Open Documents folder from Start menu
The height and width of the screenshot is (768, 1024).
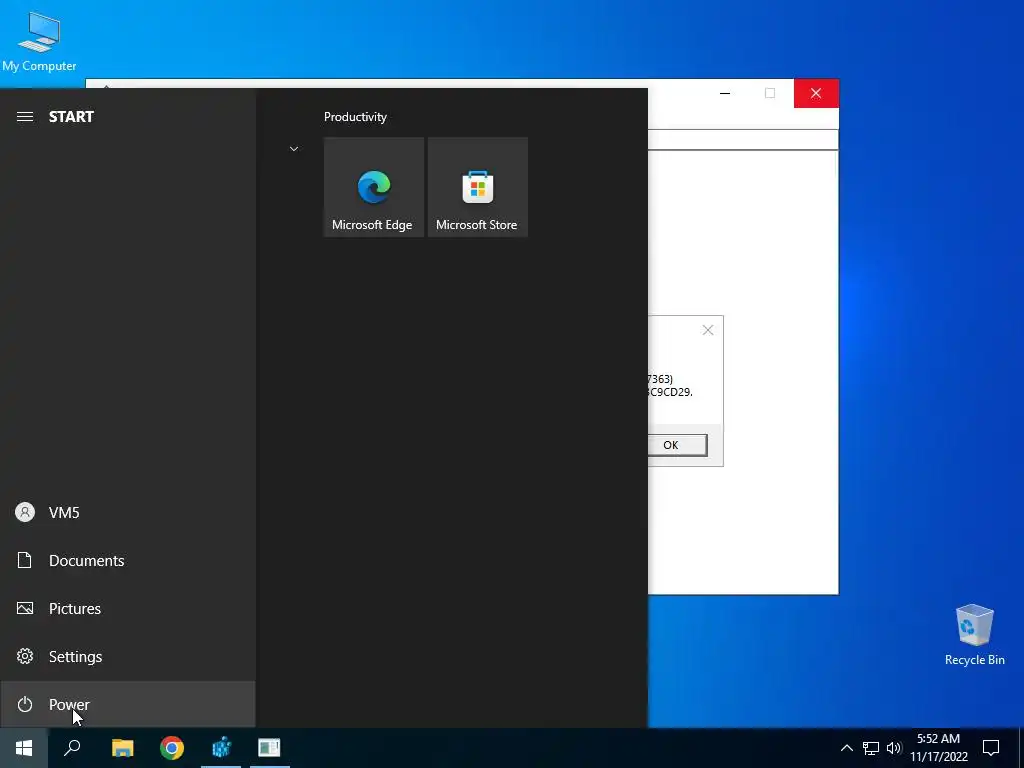coord(127,560)
